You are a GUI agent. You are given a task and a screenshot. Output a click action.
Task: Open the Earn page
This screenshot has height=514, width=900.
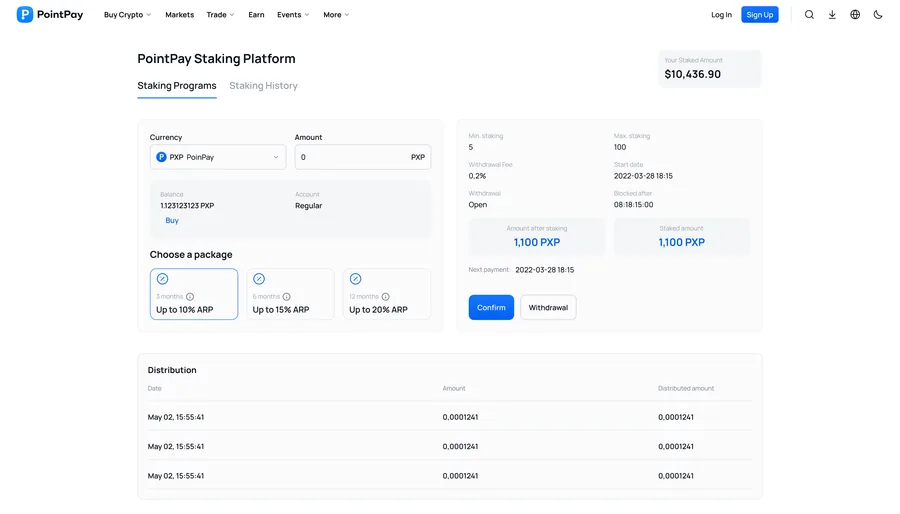pyautogui.click(x=256, y=15)
